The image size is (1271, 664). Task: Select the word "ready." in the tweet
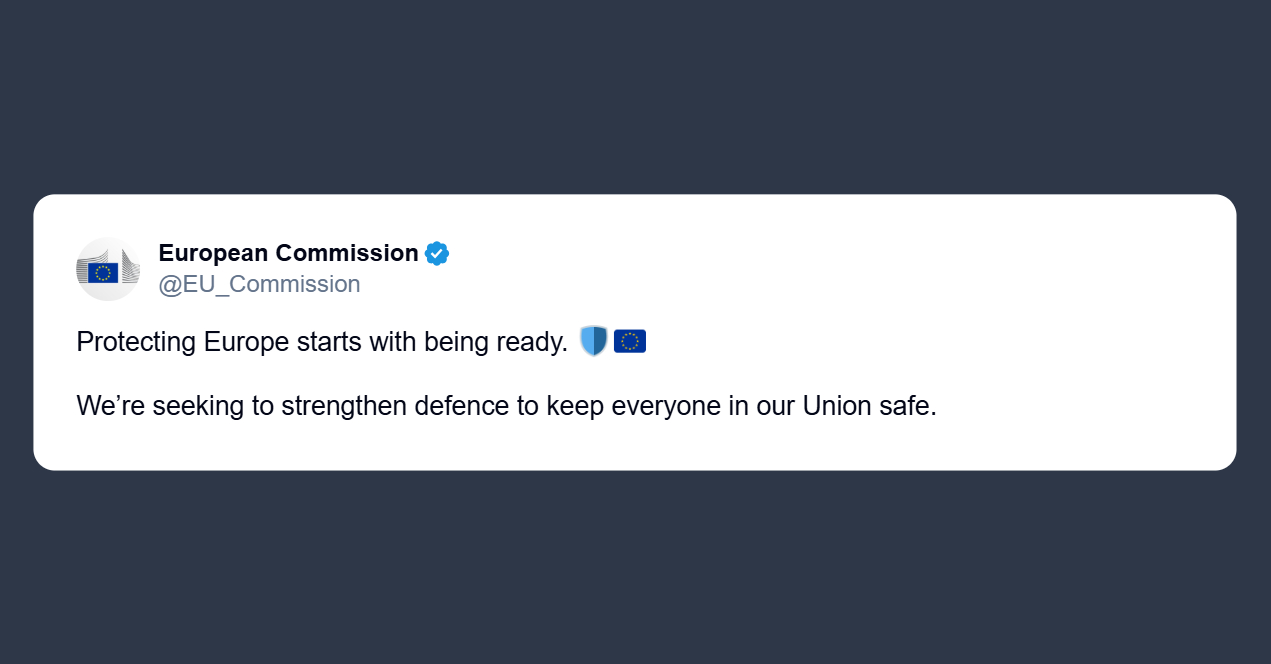531,343
